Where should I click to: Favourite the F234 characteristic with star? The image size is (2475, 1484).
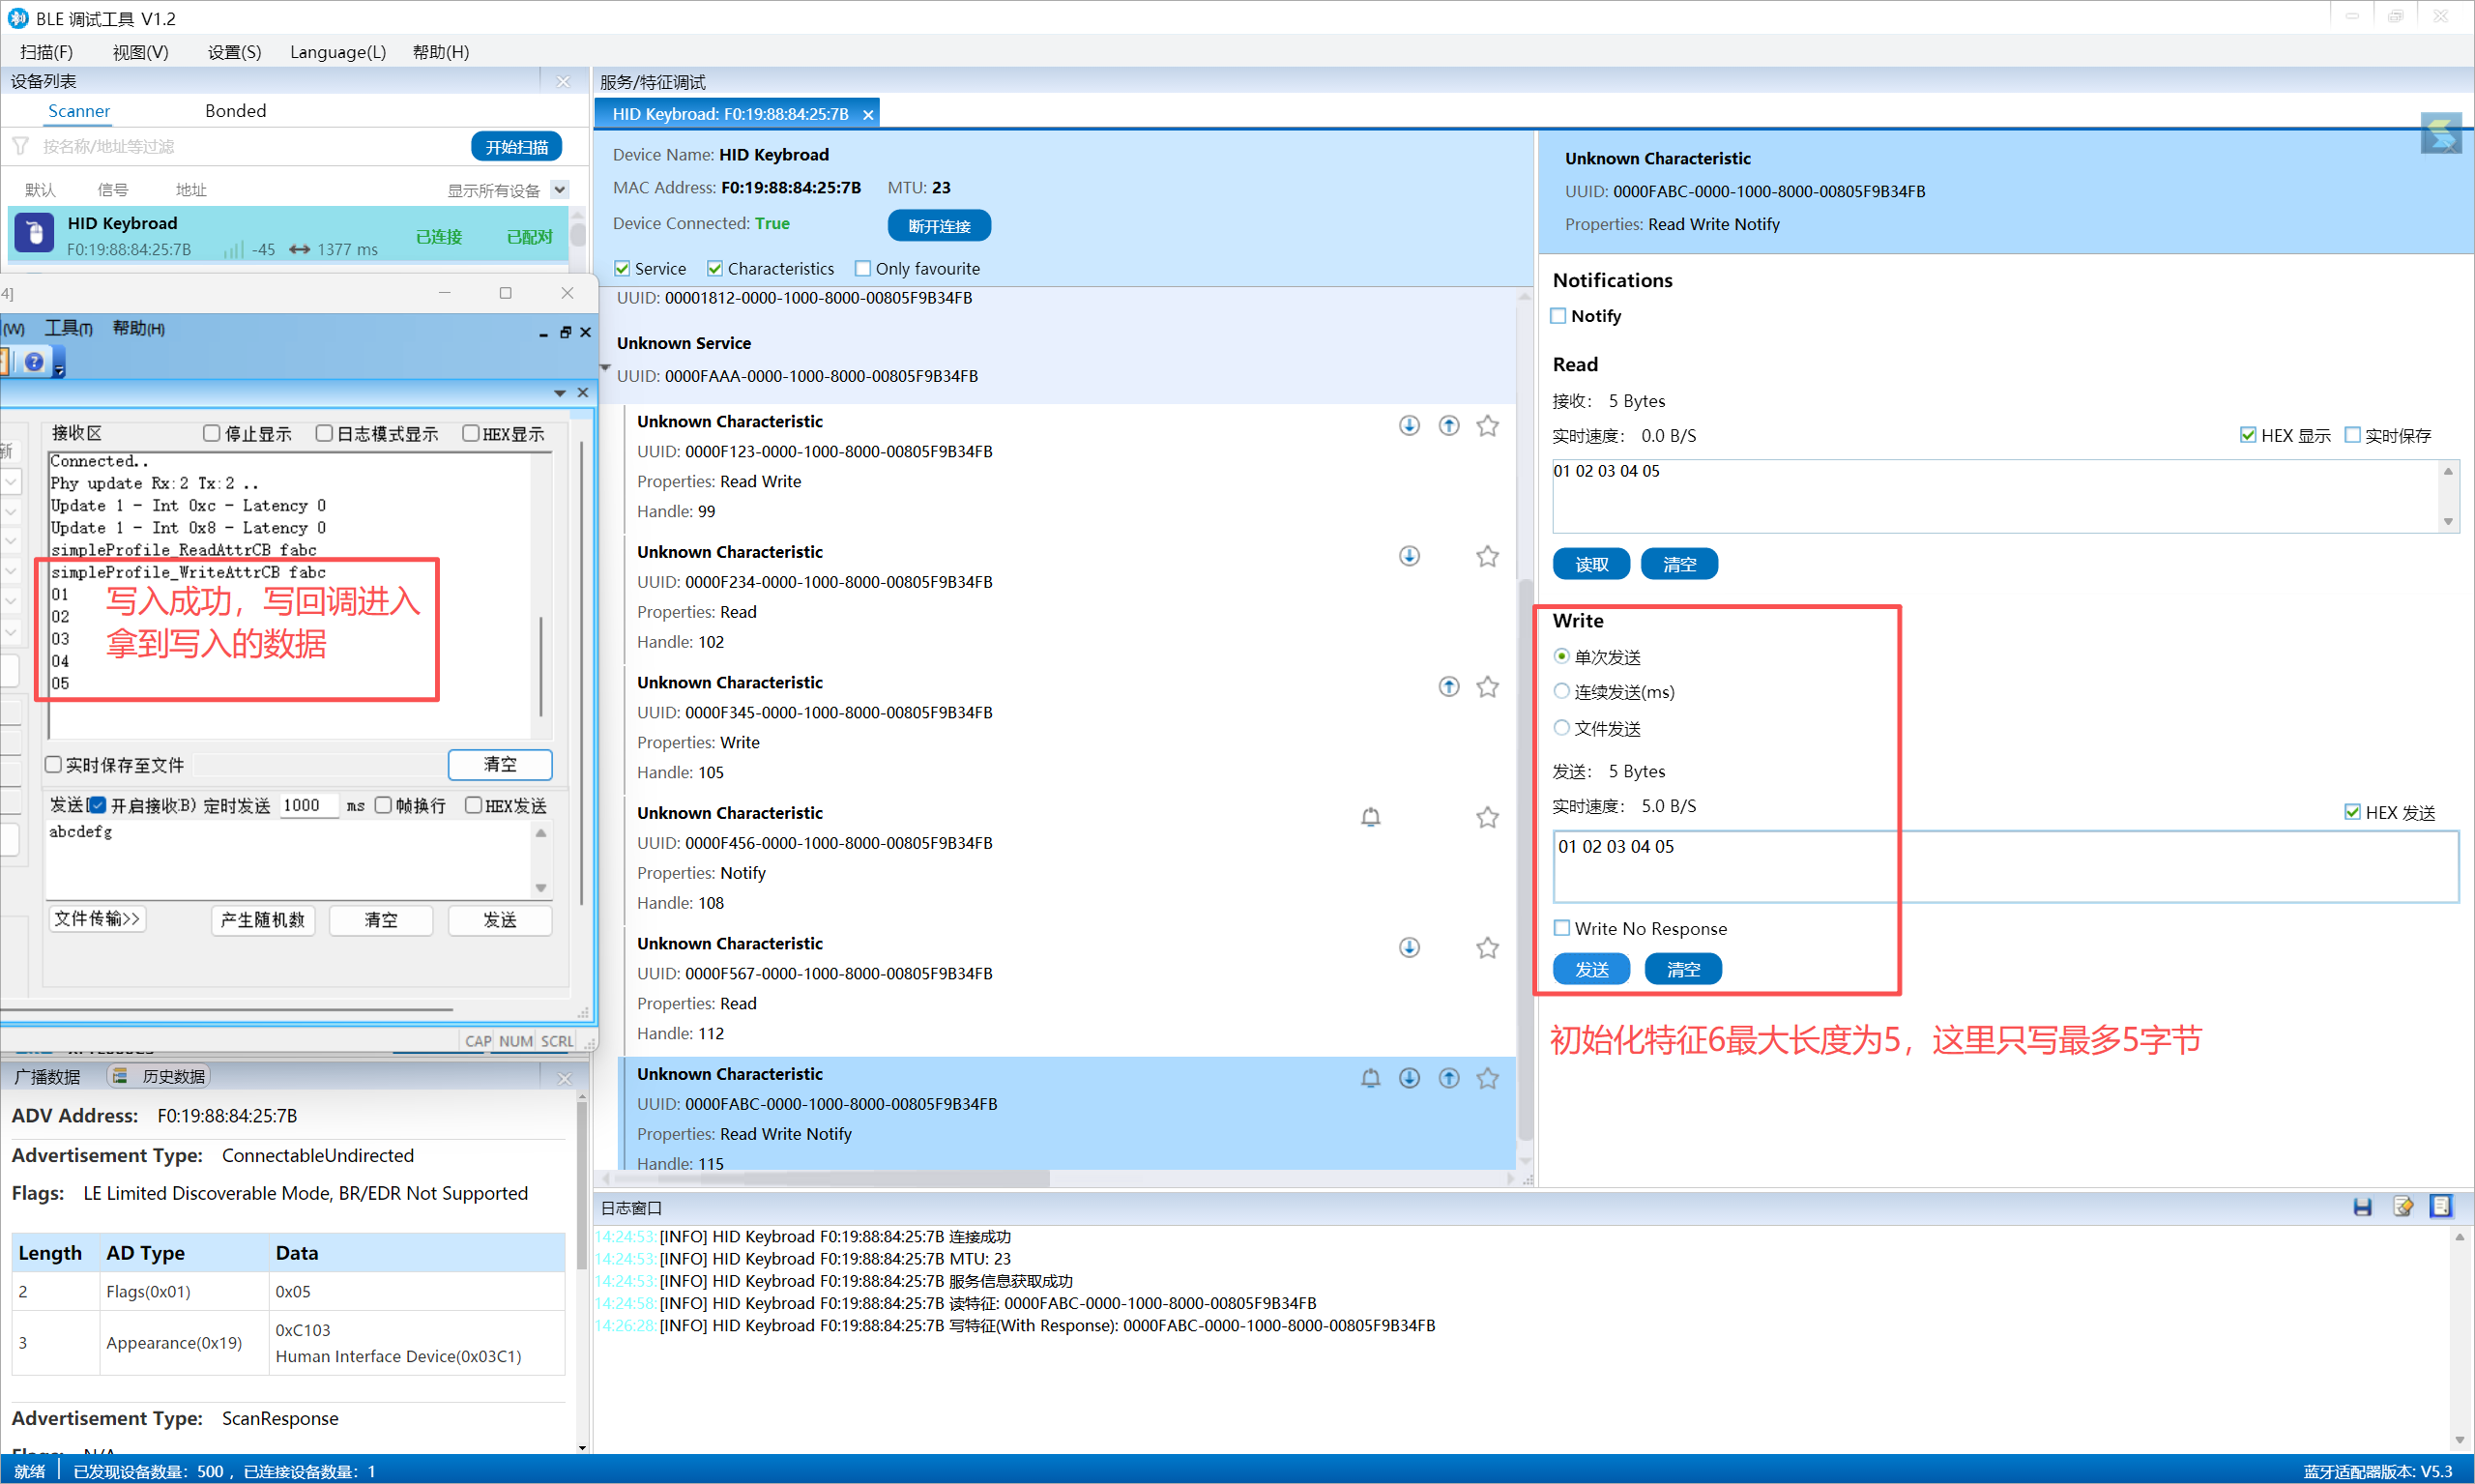[1487, 556]
